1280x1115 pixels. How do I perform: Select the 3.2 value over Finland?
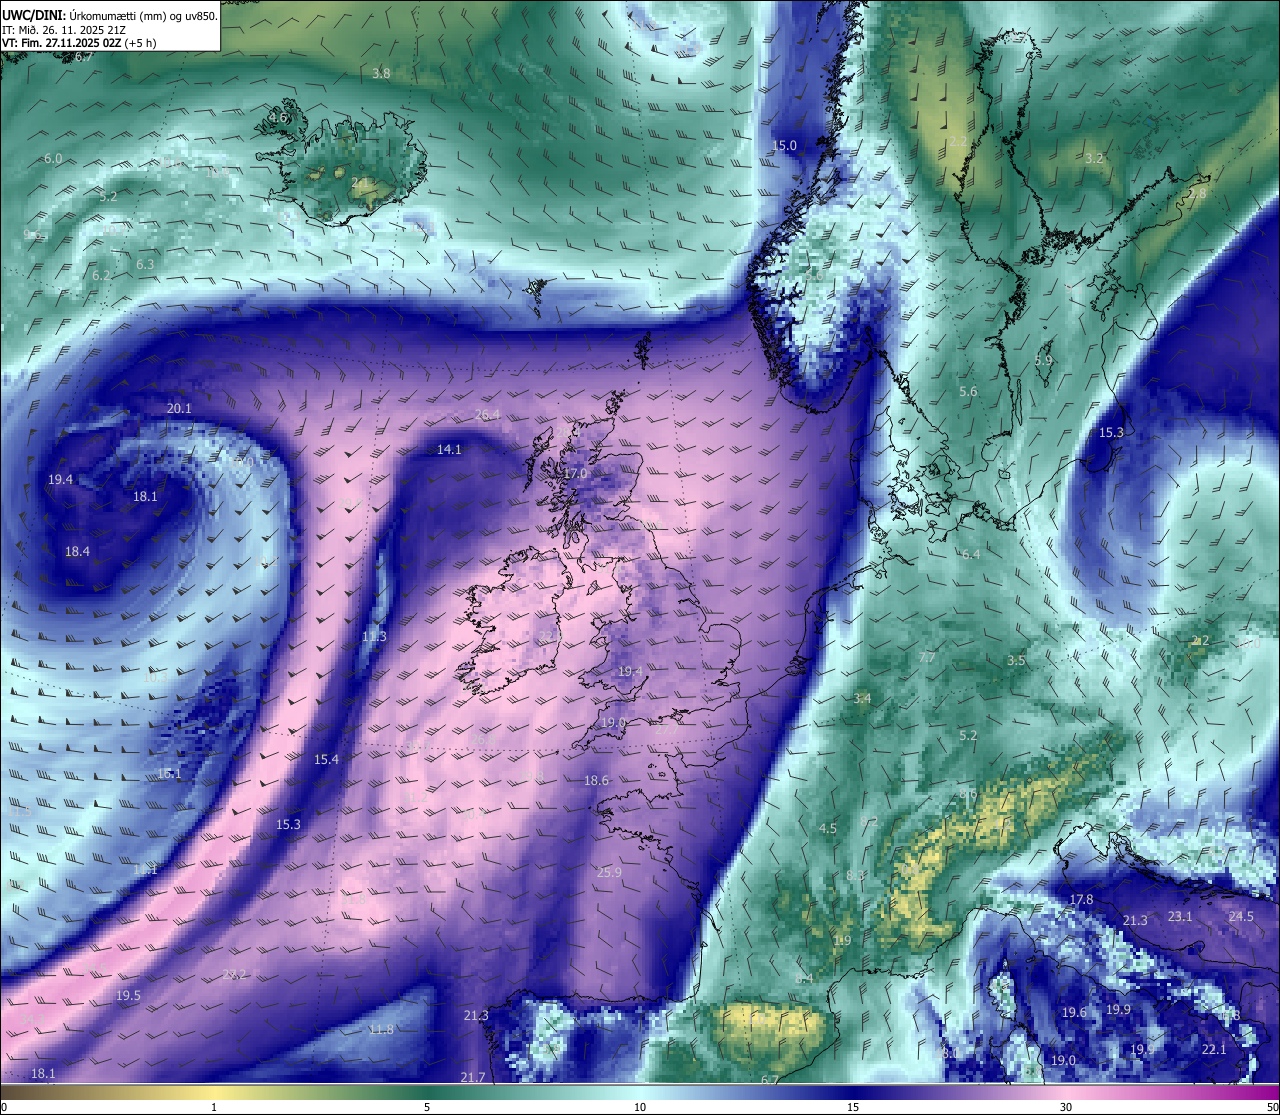click(1094, 158)
